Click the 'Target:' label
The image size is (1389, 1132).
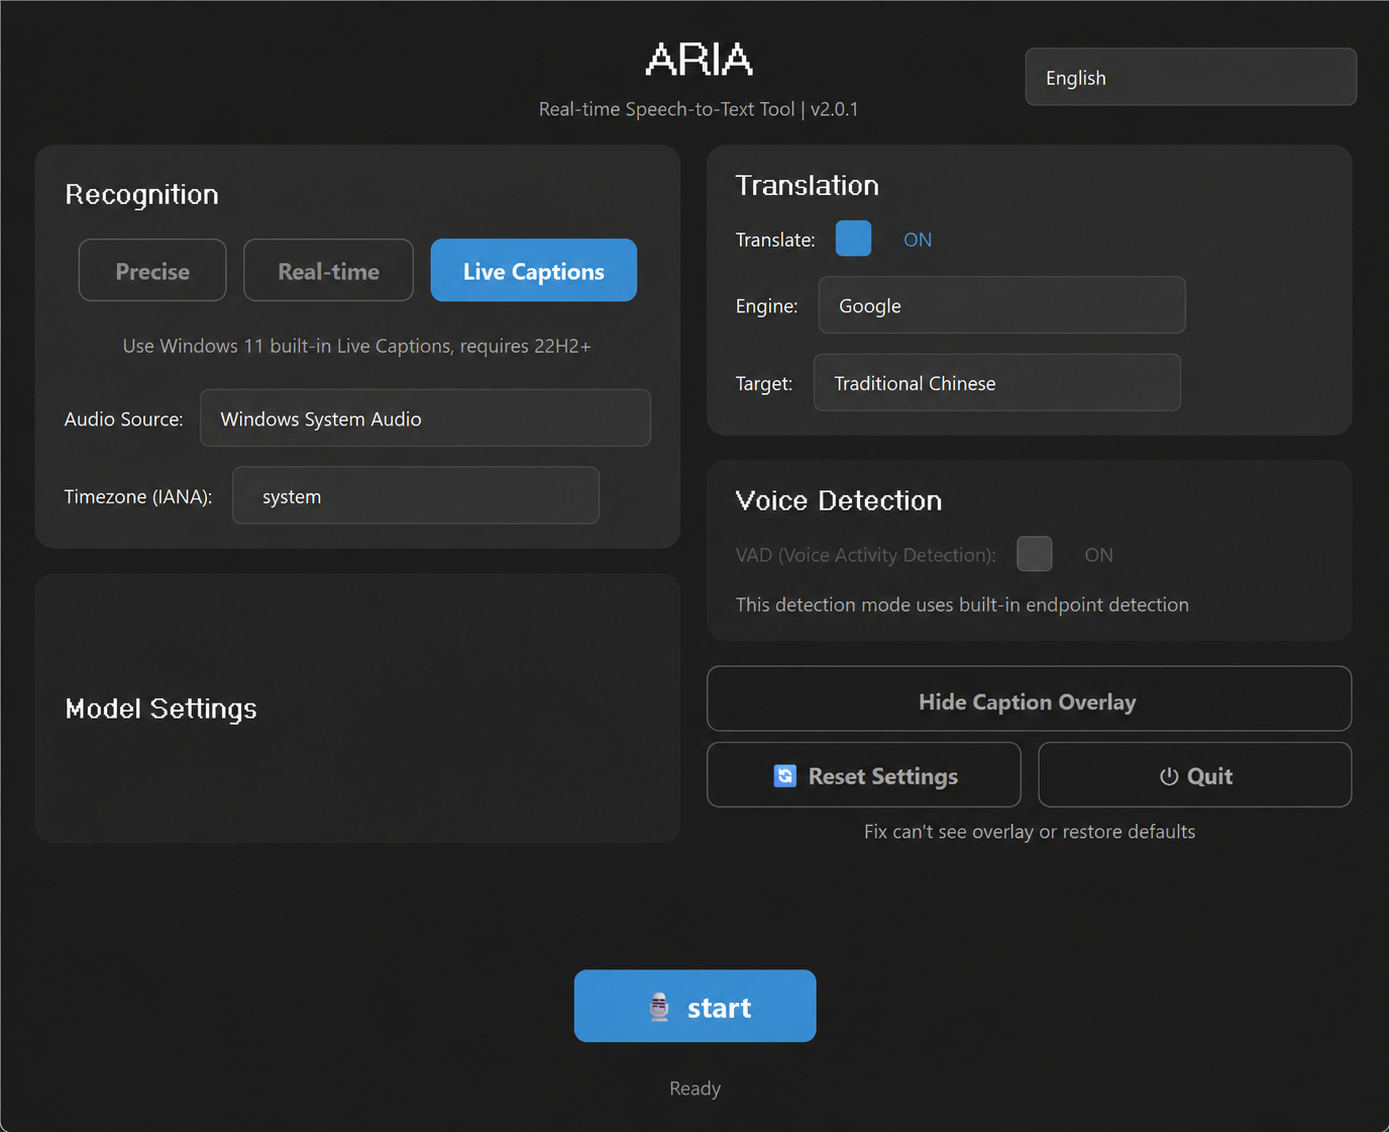tap(763, 384)
